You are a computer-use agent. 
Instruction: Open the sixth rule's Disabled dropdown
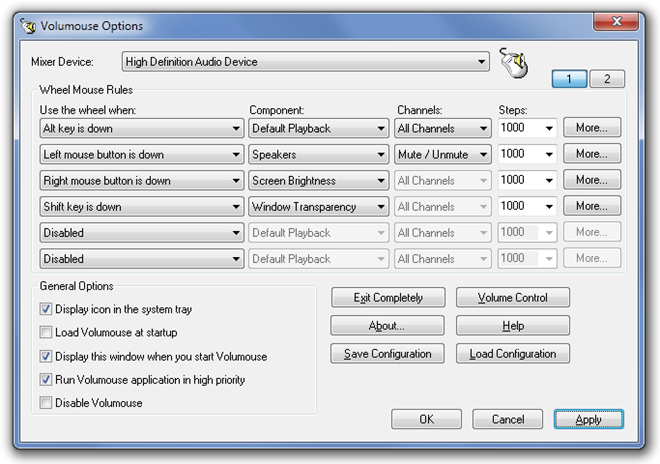(x=142, y=259)
